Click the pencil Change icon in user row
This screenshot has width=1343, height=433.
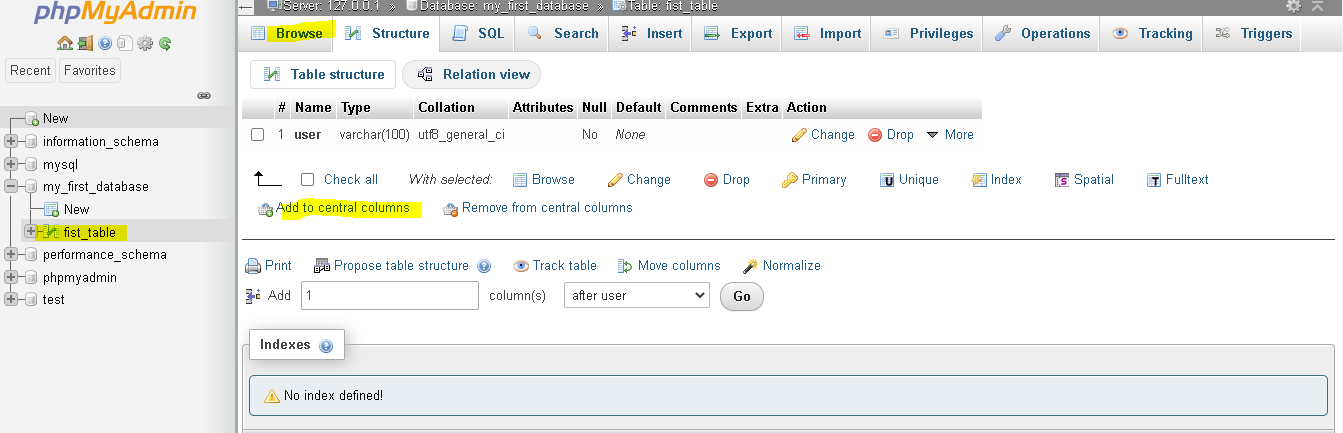[799, 135]
